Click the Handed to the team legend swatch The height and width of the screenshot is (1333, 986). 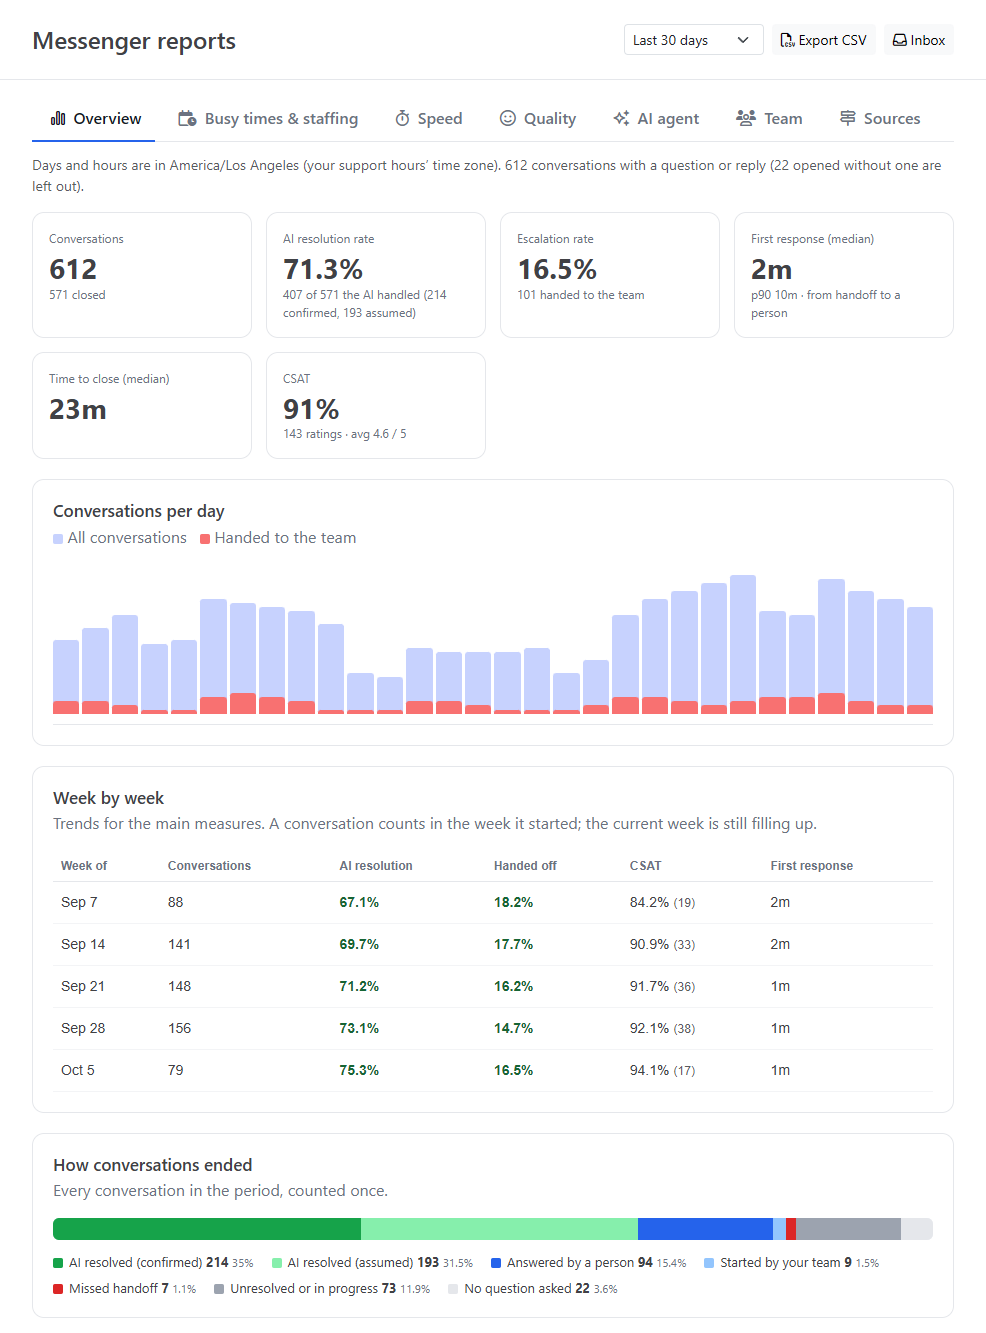point(205,539)
